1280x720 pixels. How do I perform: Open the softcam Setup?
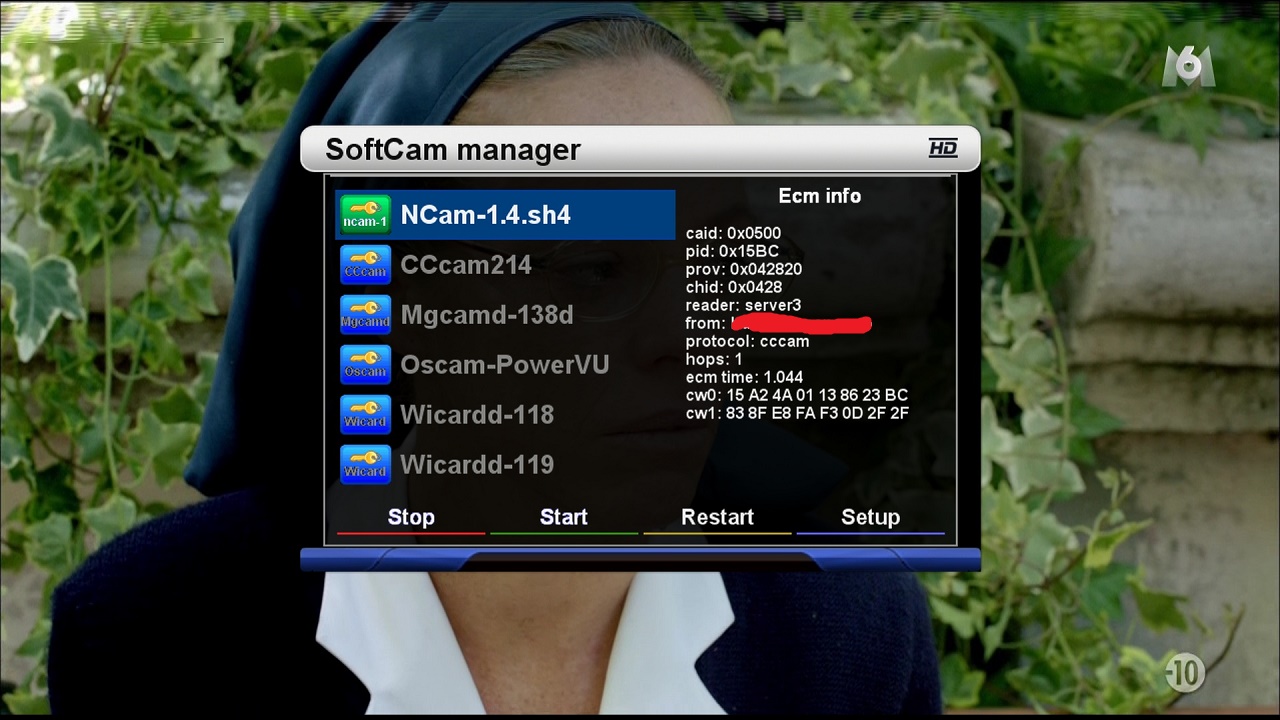870,517
